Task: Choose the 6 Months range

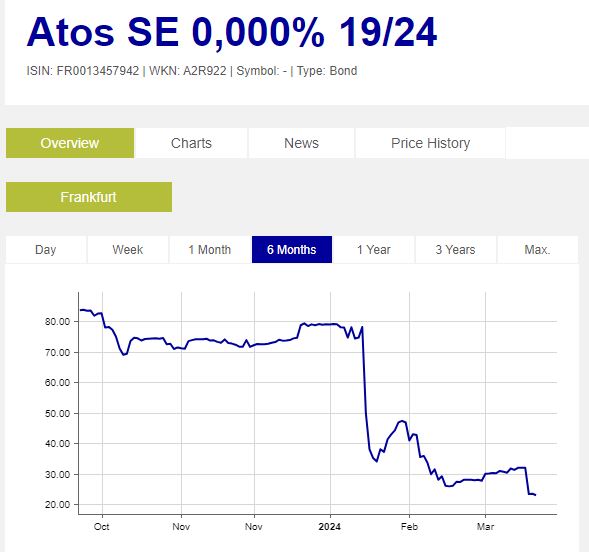Action: [292, 250]
